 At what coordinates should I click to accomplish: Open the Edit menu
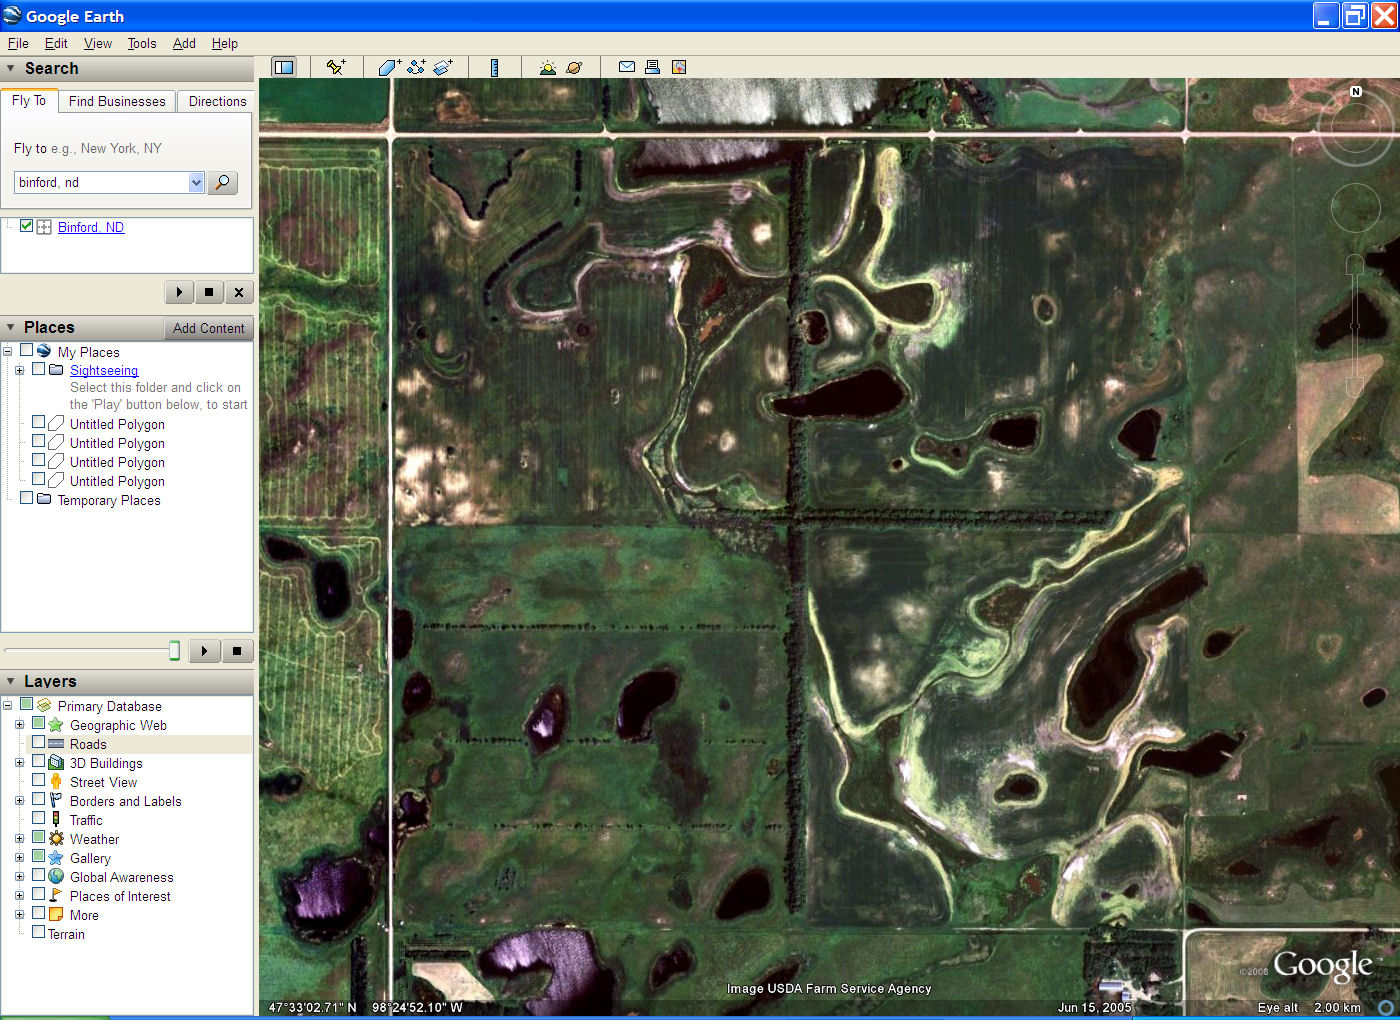[56, 43]
